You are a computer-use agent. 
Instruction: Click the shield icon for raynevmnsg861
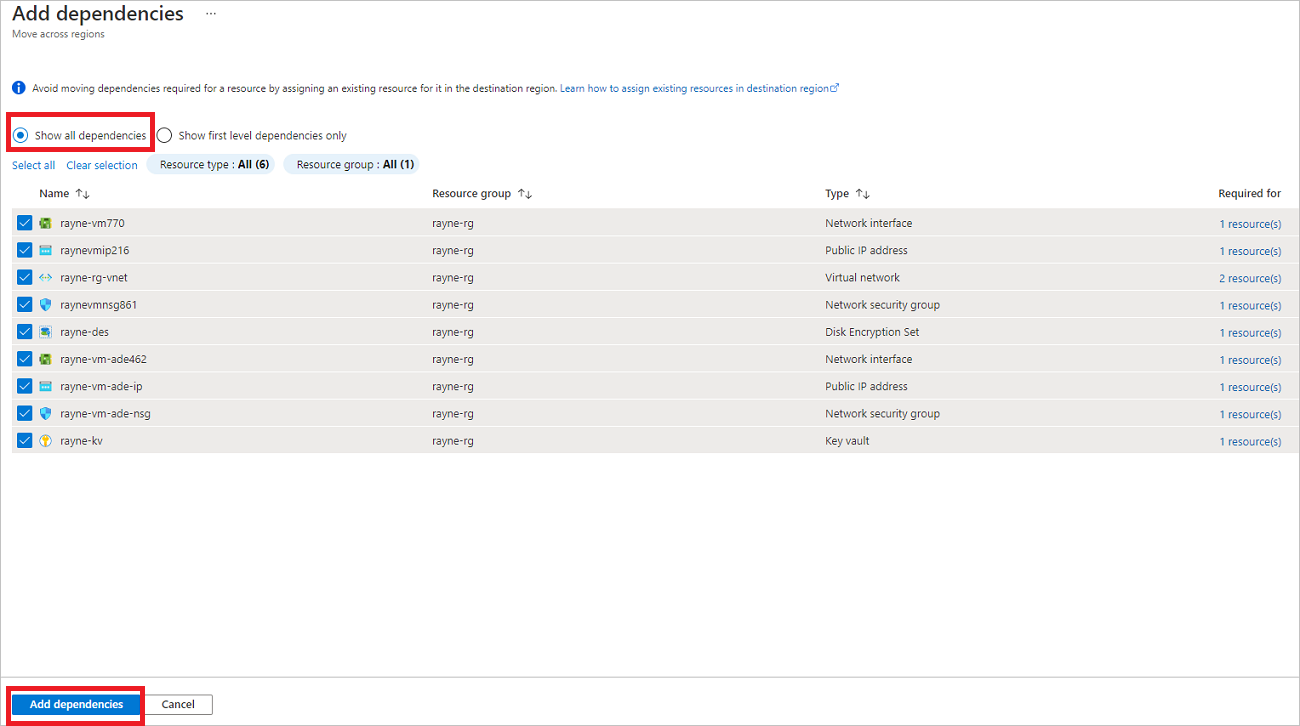coord(45,305)
